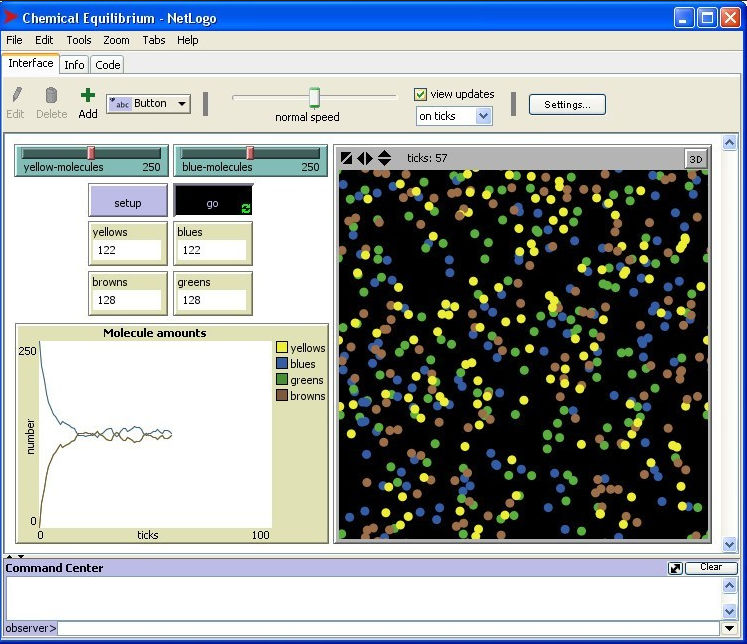Click the forever loop icon on go button
The width and height of the screenshot is (747, 644).
246,208
